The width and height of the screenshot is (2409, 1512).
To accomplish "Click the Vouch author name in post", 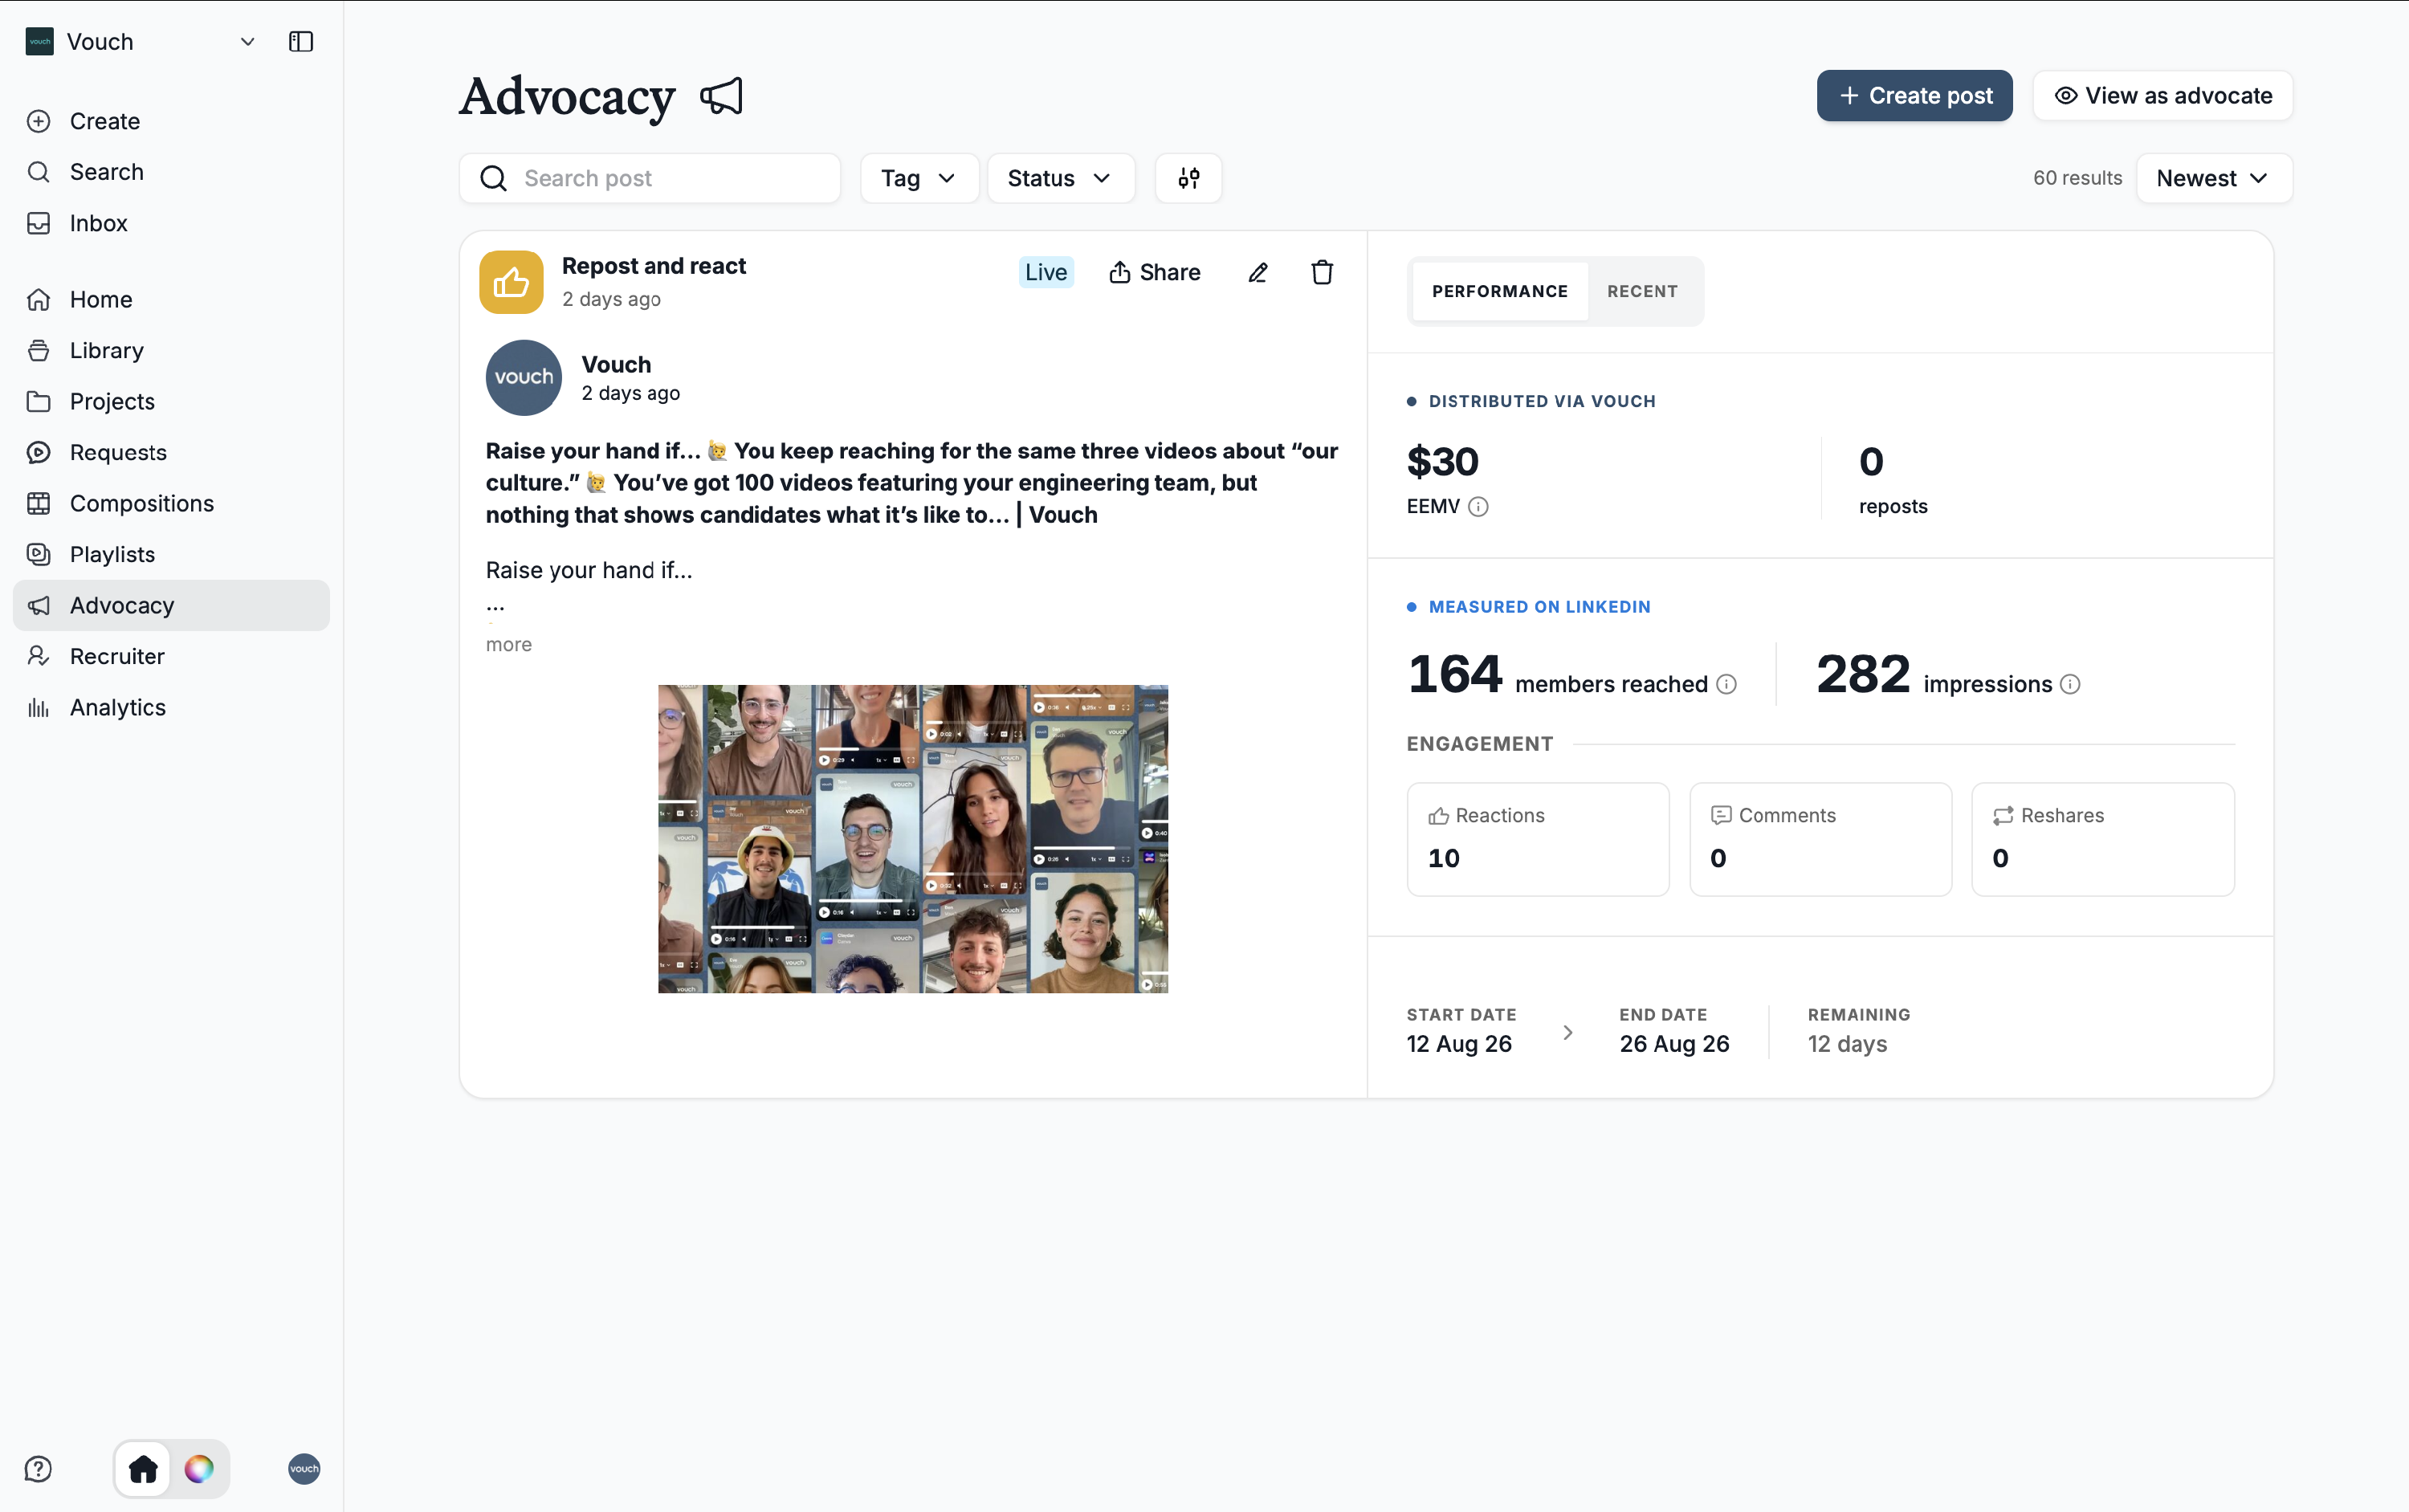I will (x=616, y=364).
